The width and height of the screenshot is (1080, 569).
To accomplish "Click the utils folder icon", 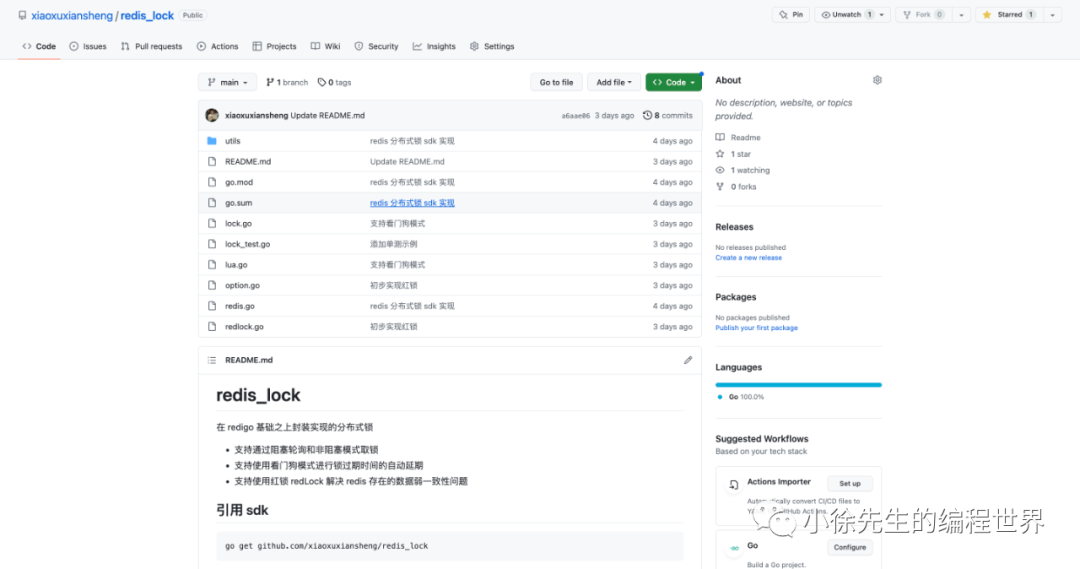I will coord(212,141).
